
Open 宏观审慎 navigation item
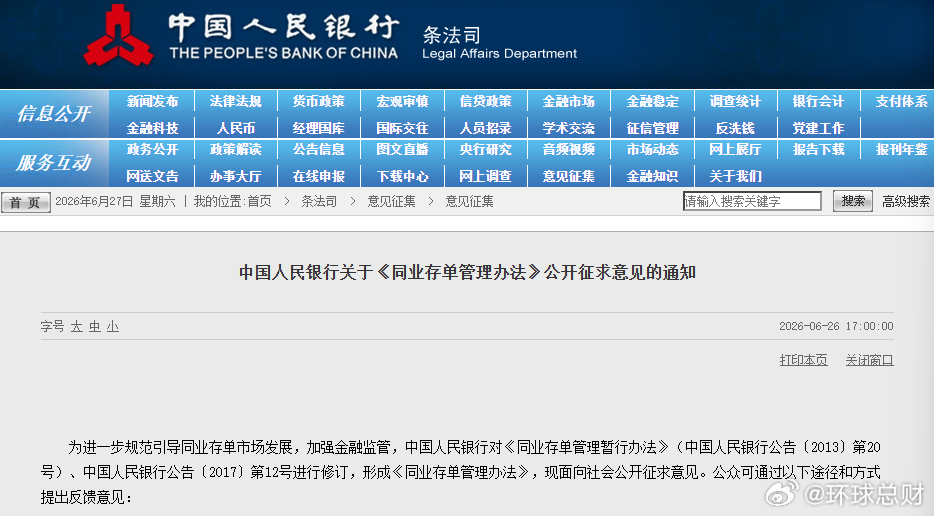402,101
